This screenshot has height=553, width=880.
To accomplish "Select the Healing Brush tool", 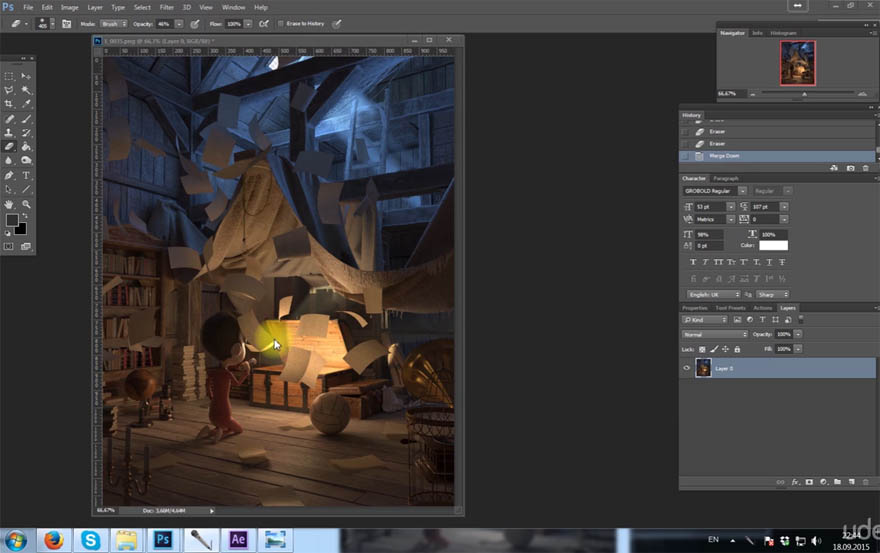I will [x=9, y=118].
